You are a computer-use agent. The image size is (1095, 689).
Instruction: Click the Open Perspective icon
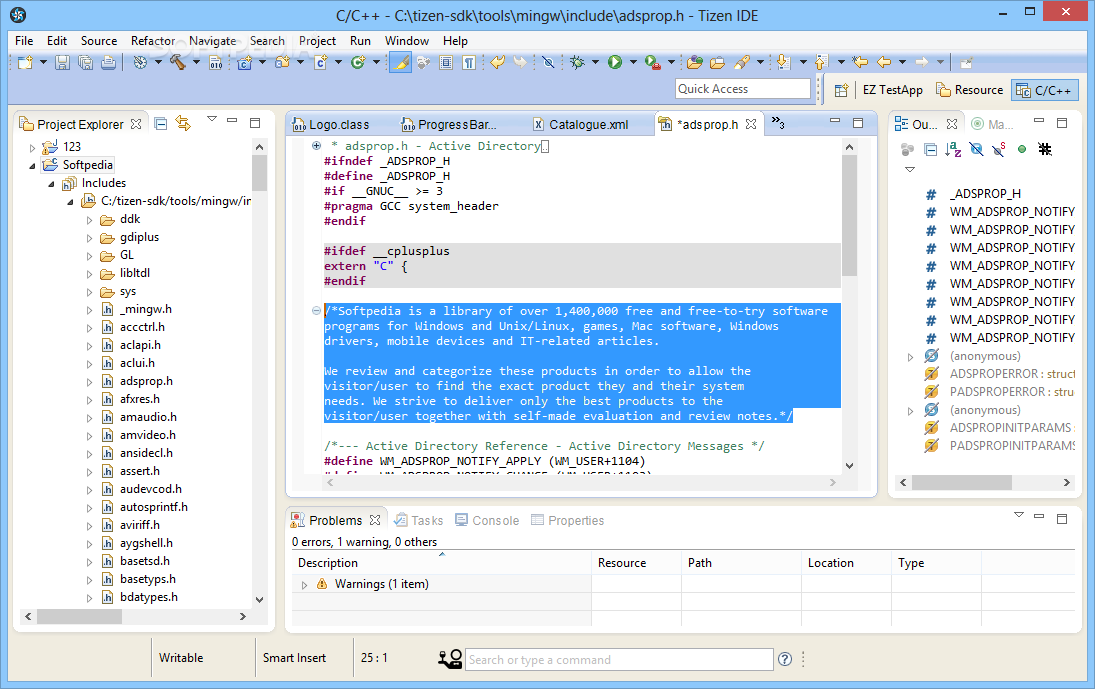pos(842,90)
